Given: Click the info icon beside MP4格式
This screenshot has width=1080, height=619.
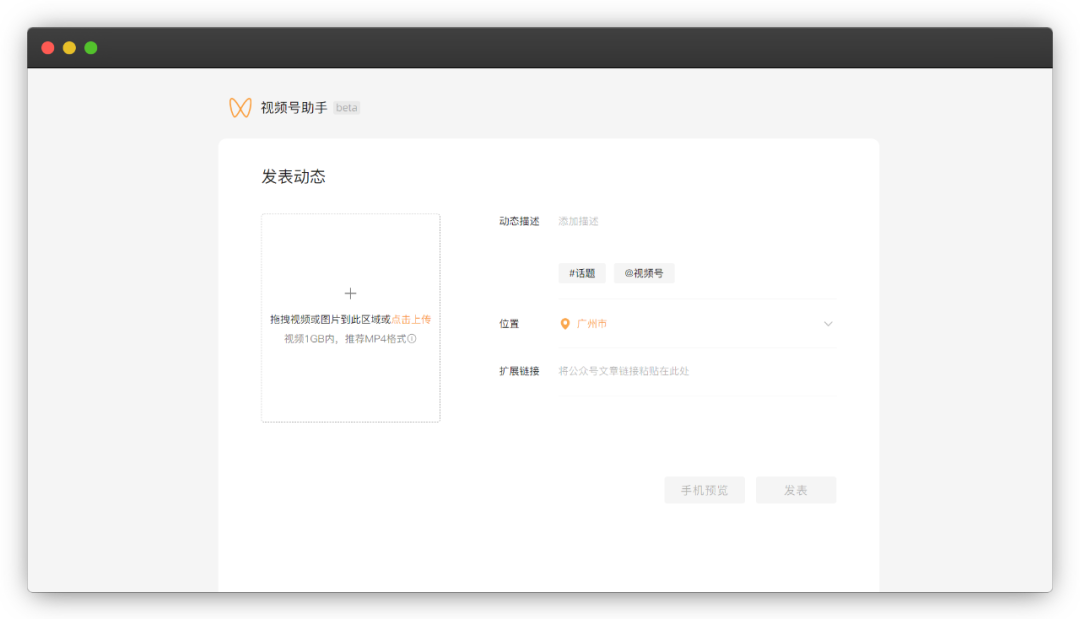Looking at the screenshot, I should 412,339.
